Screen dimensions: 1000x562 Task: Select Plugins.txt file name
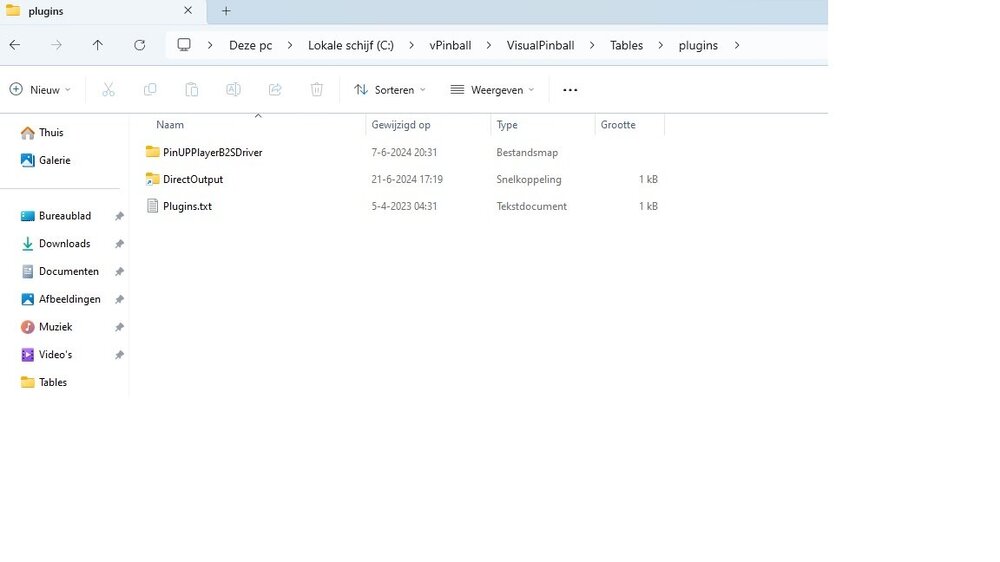click(187, 206)
